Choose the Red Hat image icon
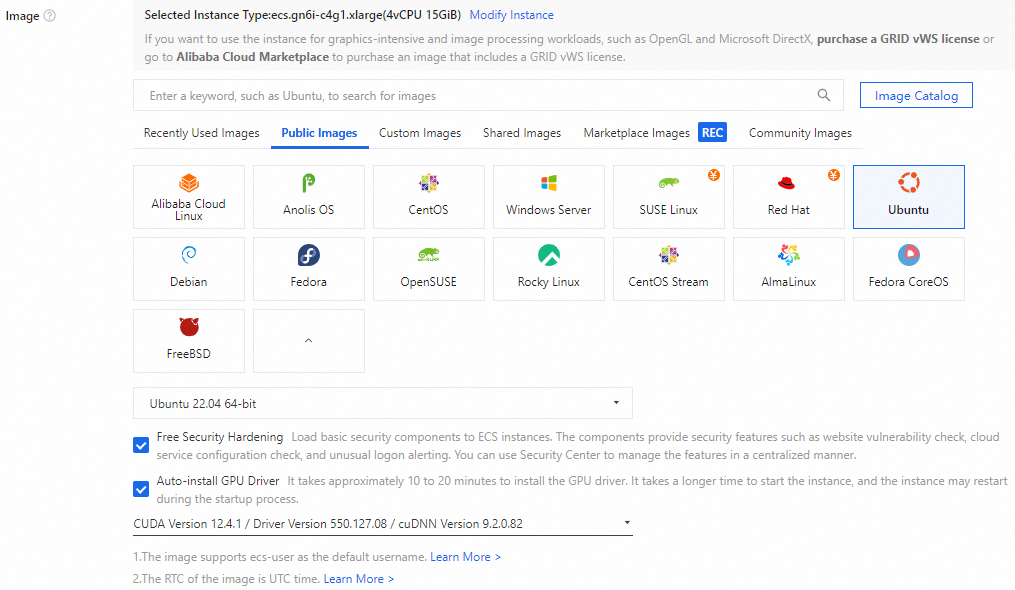This screenshot has width=1015, height=590. click(x=787, y=184)
